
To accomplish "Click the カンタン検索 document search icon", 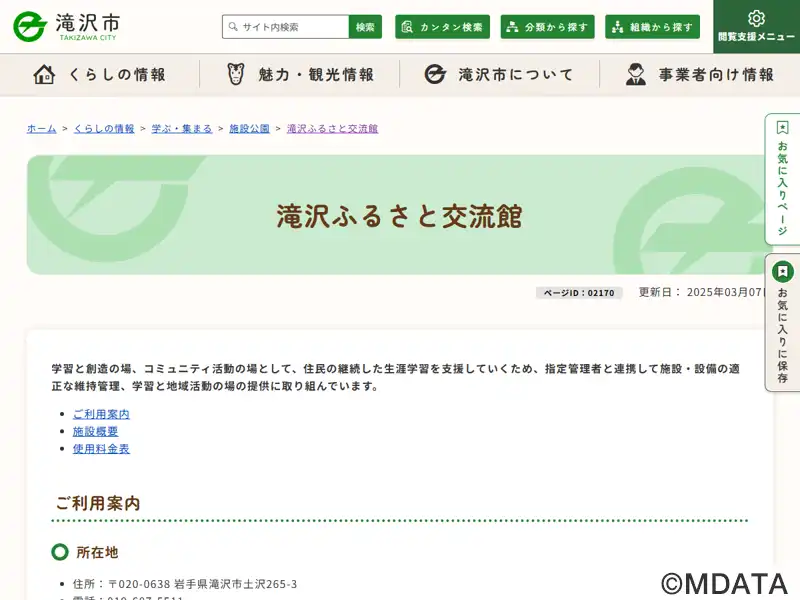I will [407, 27].
